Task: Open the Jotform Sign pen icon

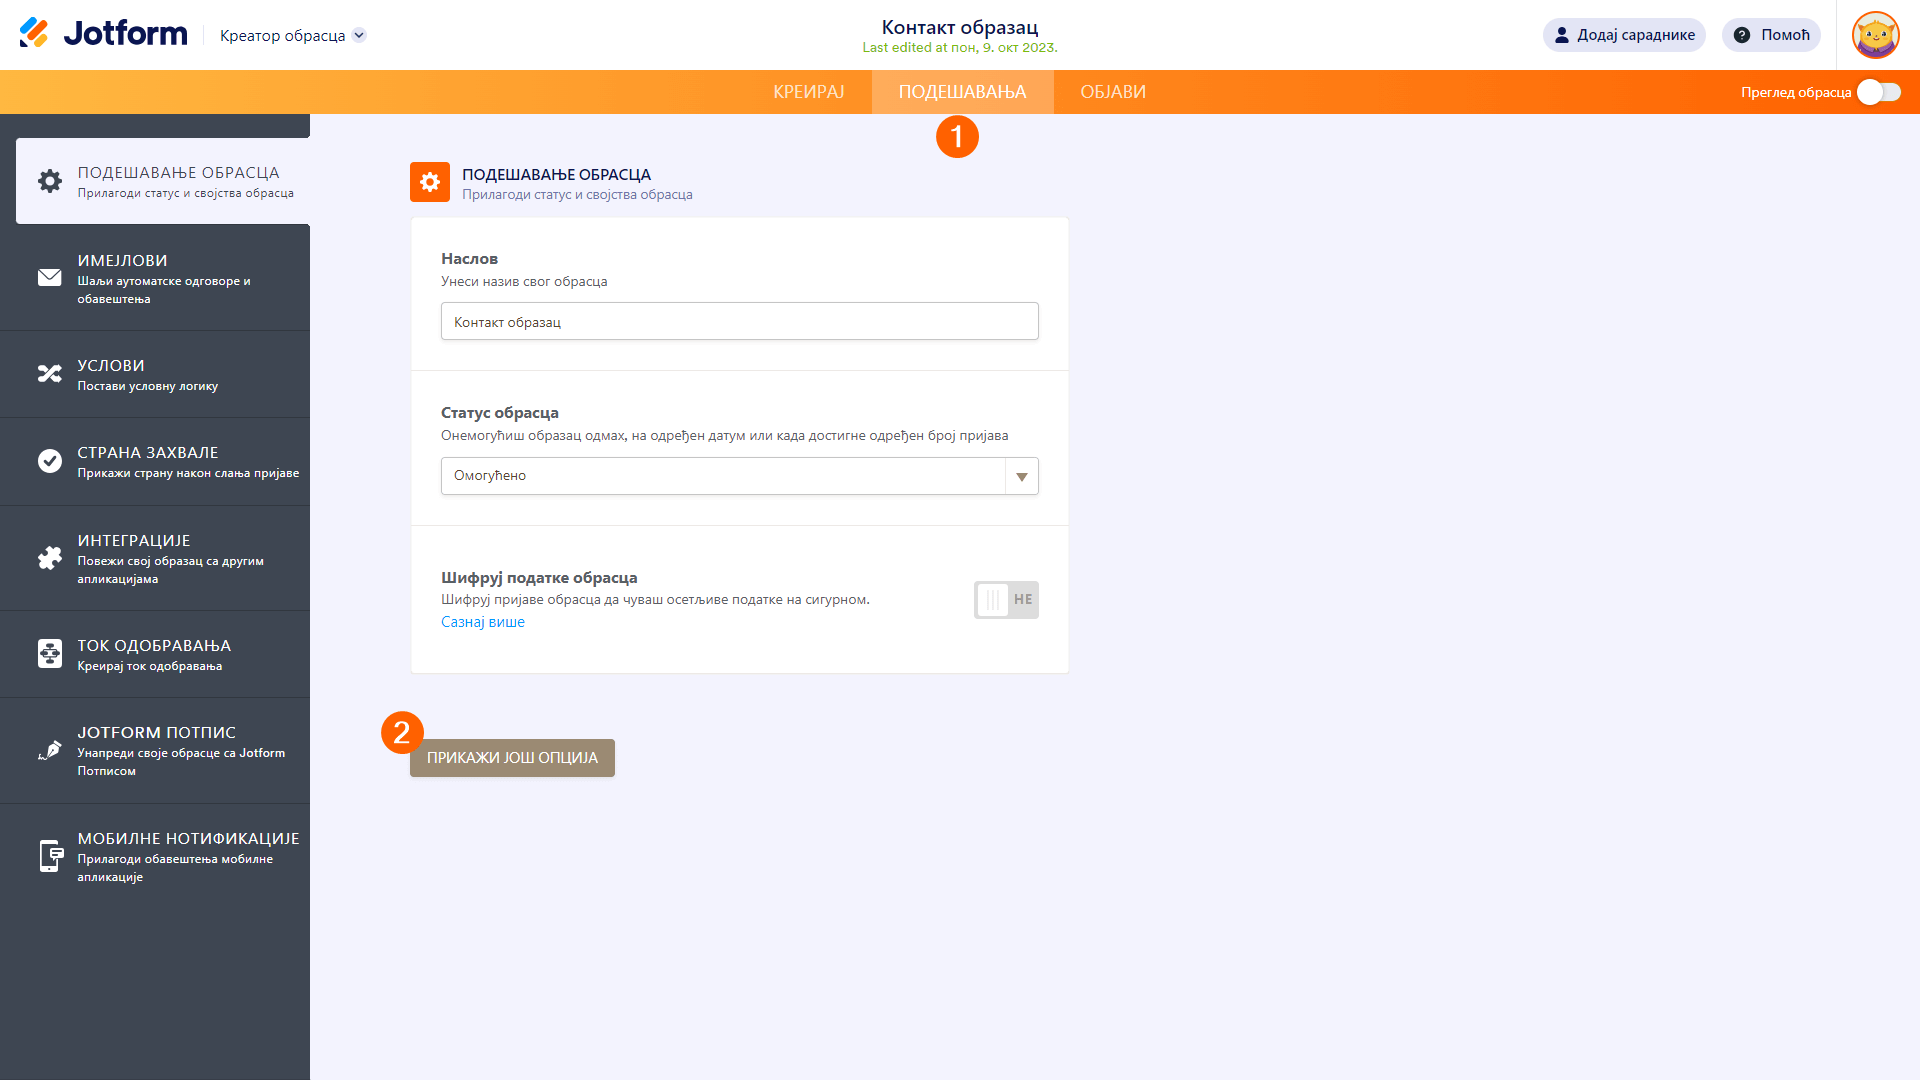Action: pyautogui.click(x=50, y=750)
